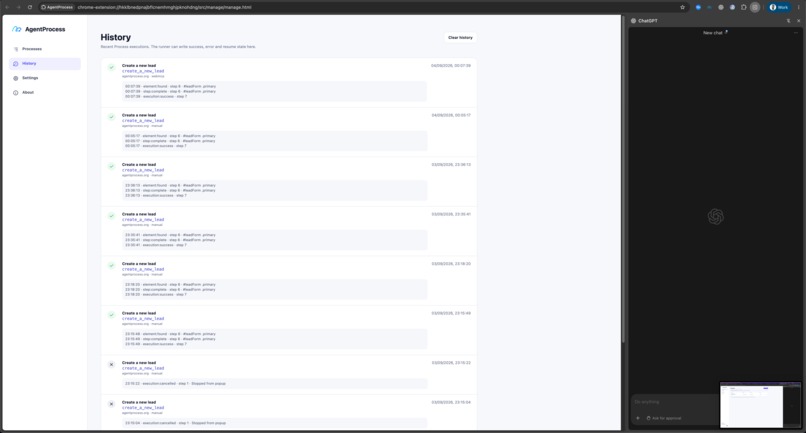Bookmark this page with the star icon
806x433 pixels.
(683, 7)
